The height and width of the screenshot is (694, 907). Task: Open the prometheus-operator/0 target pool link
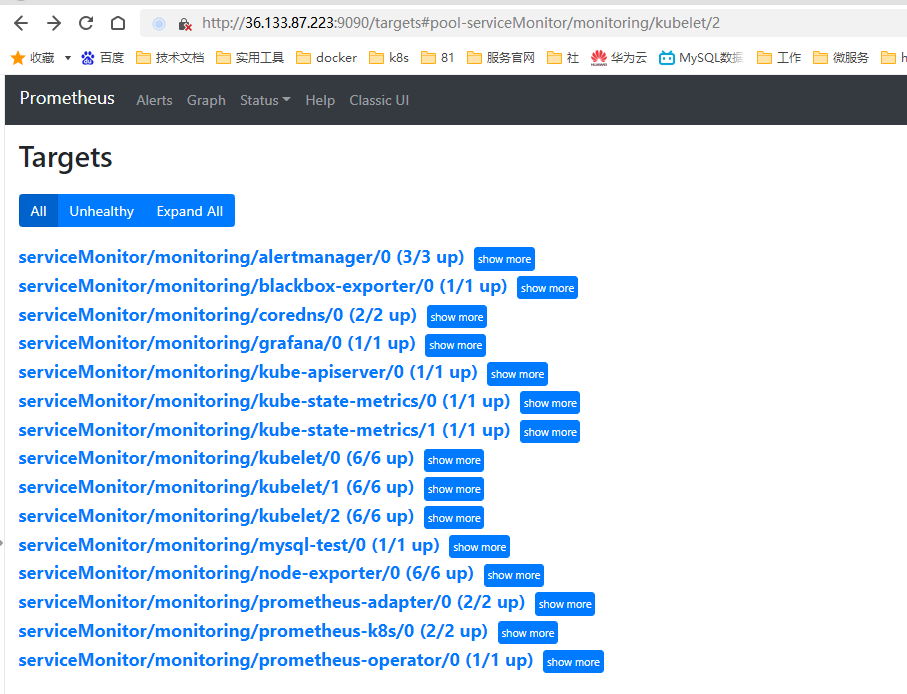point(275,660)
